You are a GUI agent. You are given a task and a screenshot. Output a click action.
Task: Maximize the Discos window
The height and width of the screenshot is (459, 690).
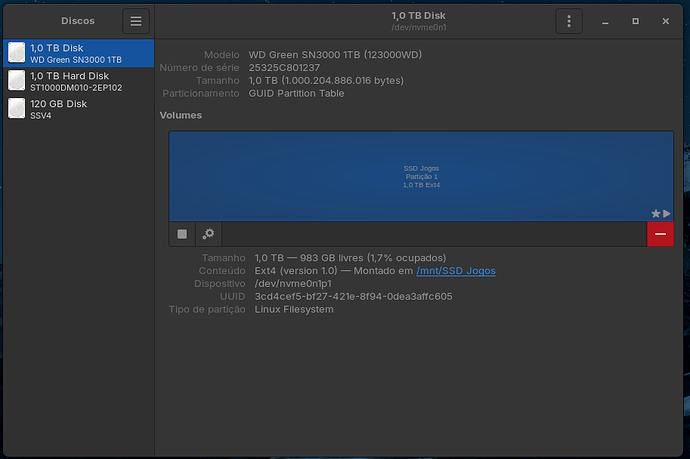[635, 21]
